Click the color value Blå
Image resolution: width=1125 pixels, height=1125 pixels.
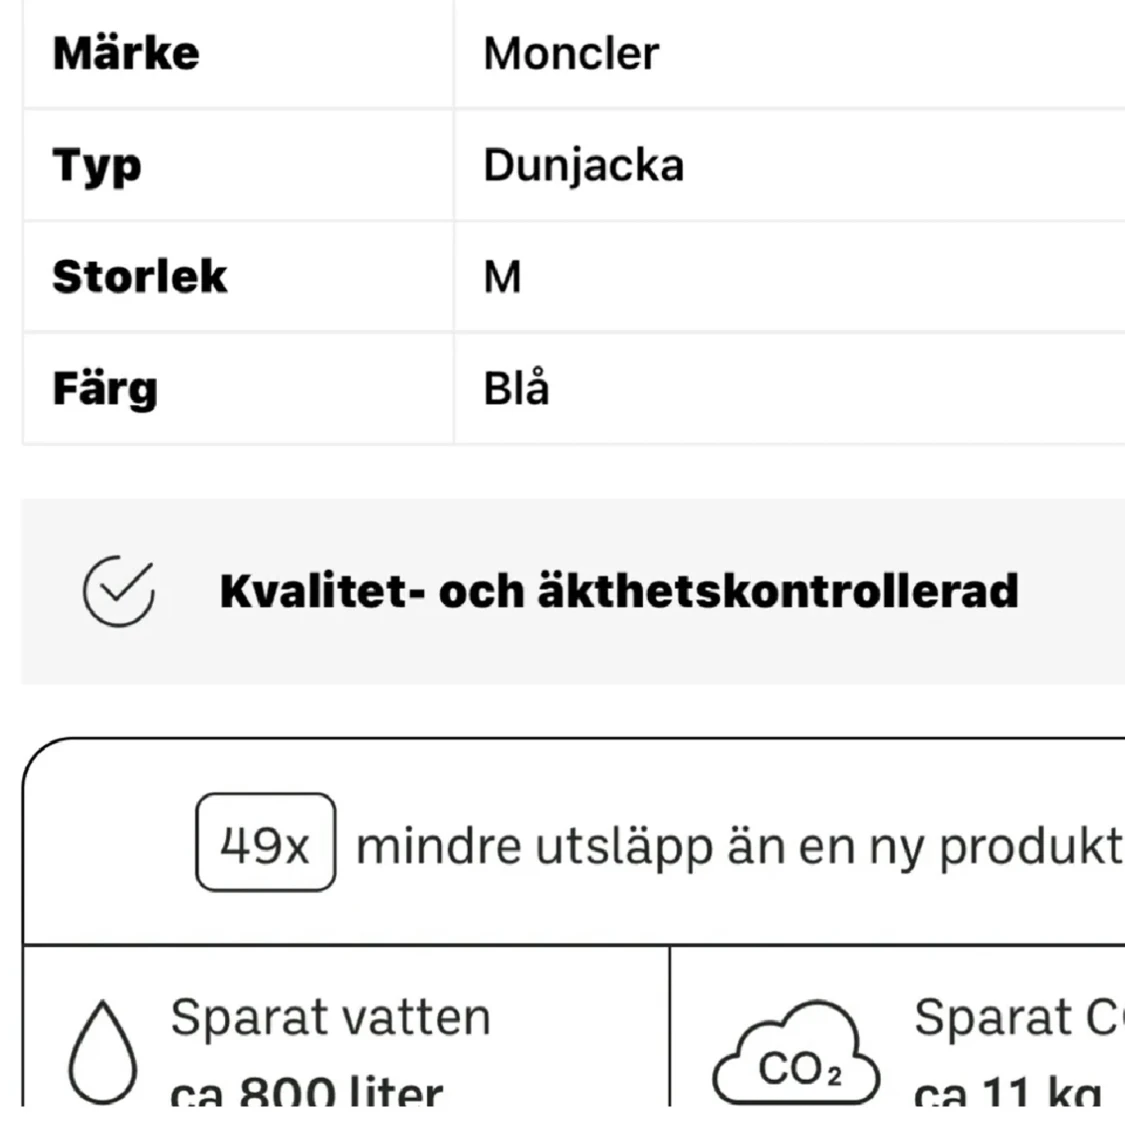[x=516, y=389]
